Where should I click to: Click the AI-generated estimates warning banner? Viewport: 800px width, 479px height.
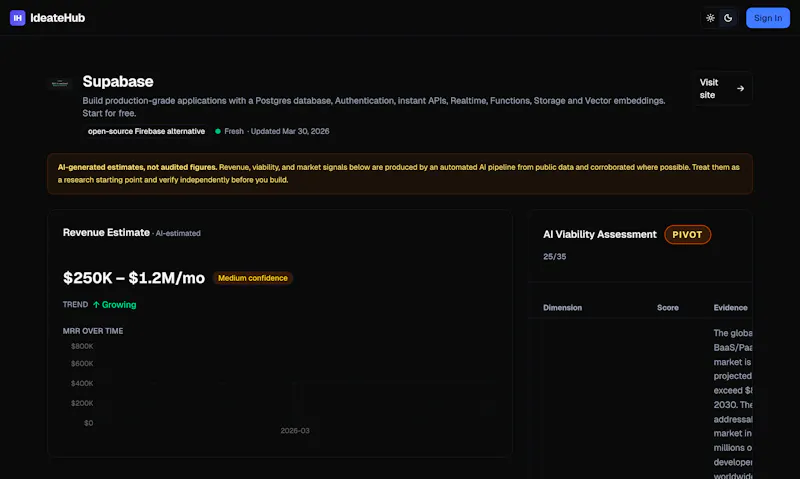click(x=399, y=173)
